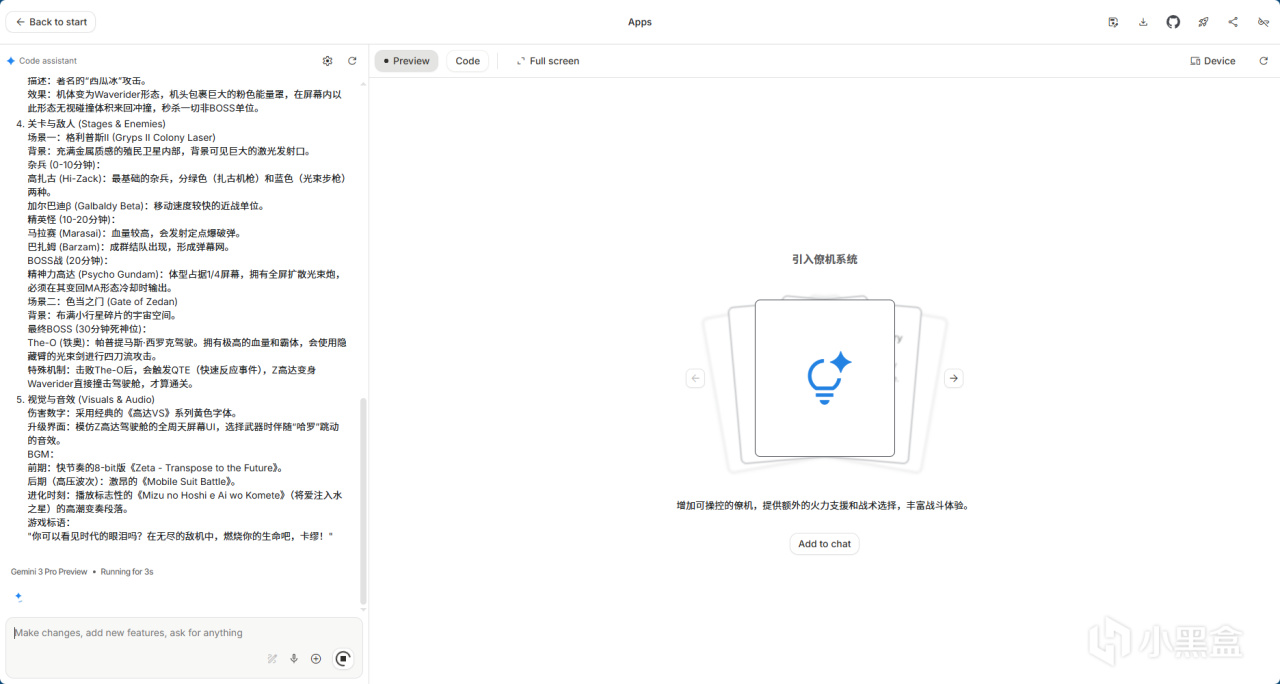Stop the running generation
The width and height of the screenshot is (1280, 684).
pos(343,659)
